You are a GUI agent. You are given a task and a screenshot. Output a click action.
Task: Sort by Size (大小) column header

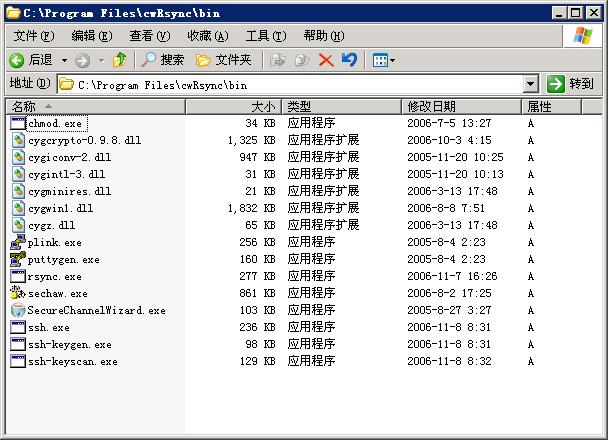pos(234,106)
